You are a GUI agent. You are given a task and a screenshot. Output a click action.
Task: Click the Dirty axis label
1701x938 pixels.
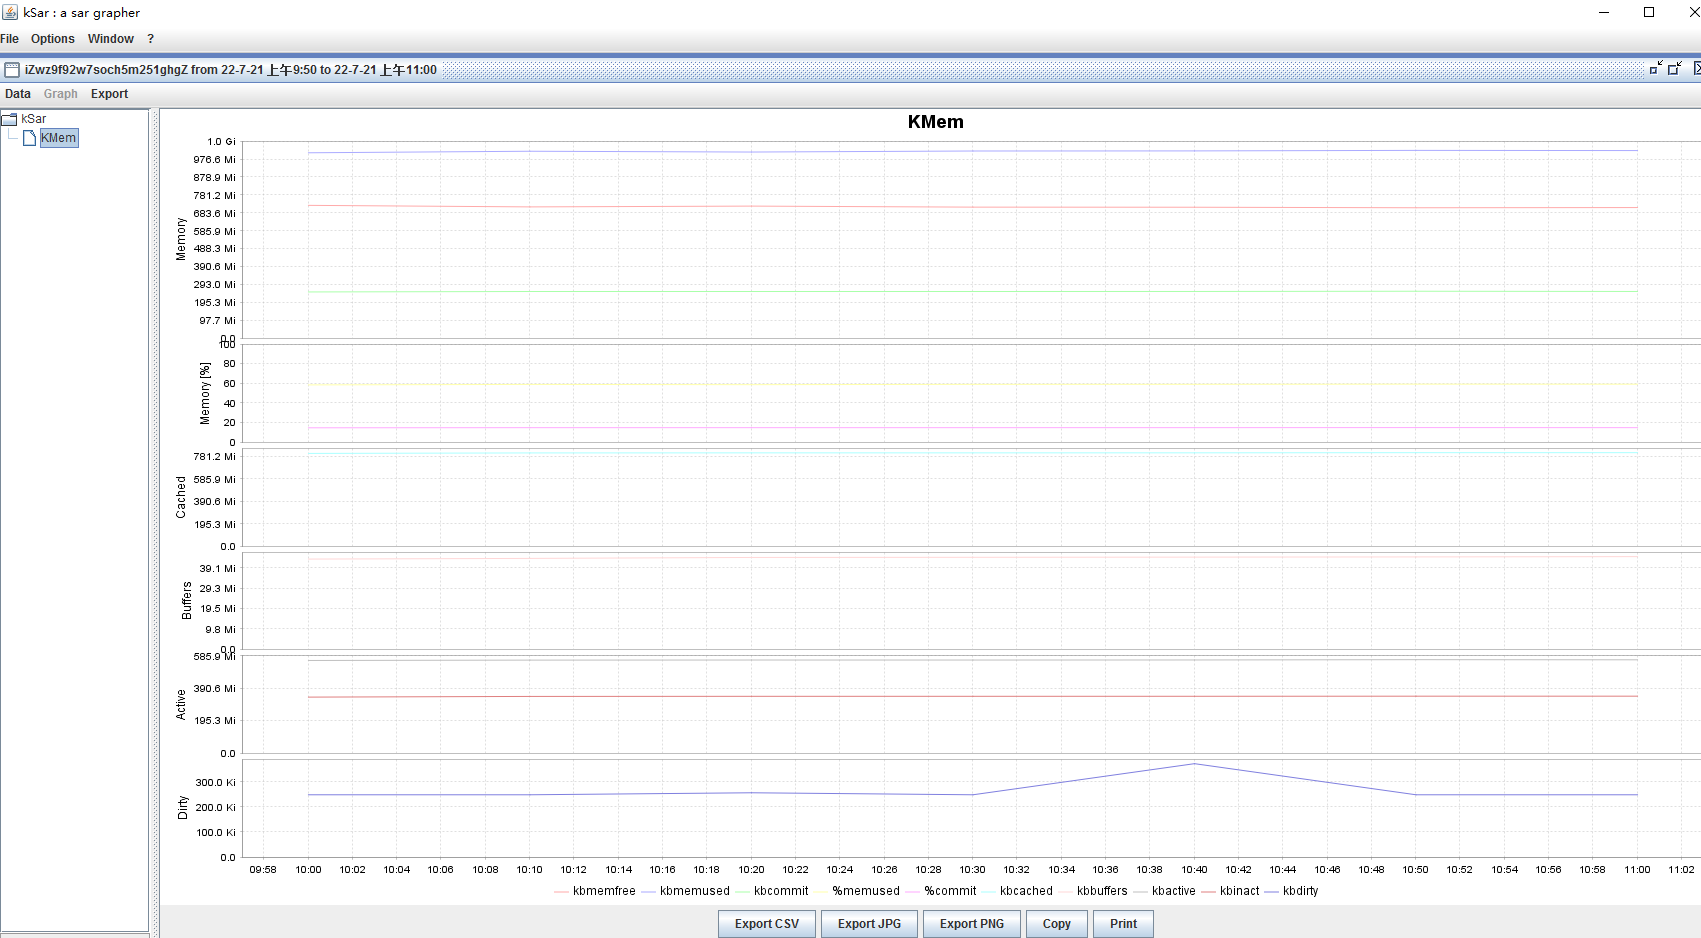pyautogui.click(x=182, y=808)
